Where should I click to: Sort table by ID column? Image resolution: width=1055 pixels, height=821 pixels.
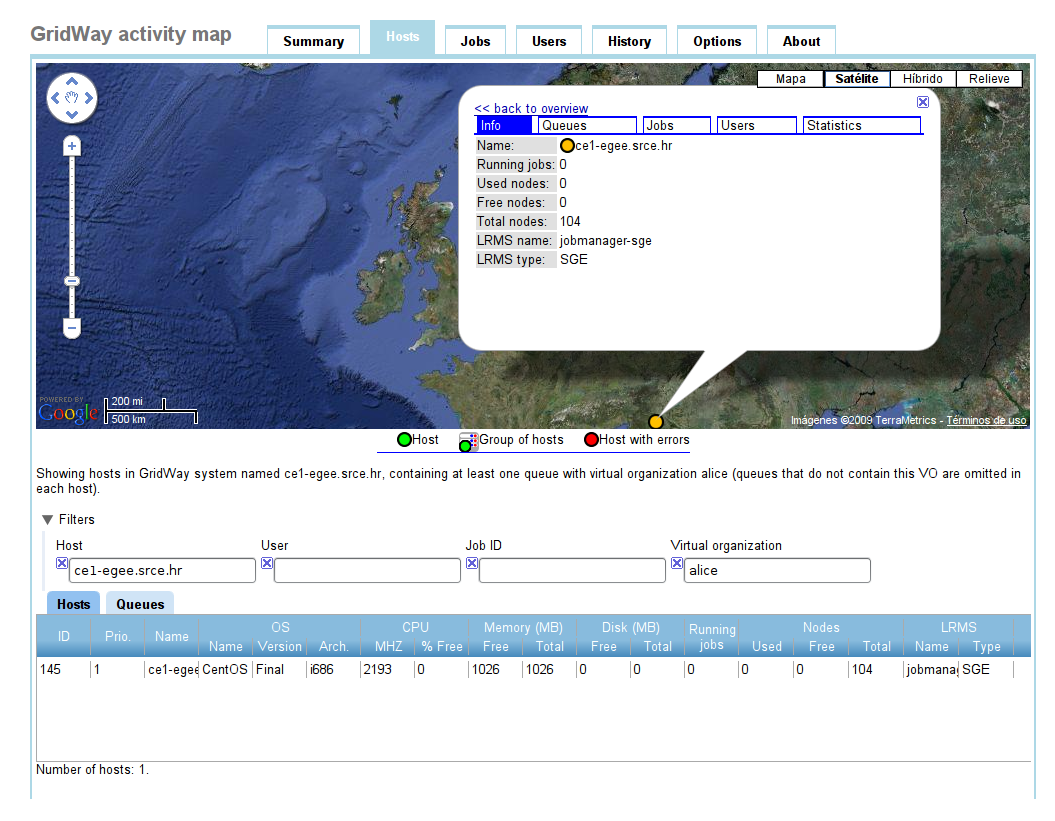pos(64,636)
